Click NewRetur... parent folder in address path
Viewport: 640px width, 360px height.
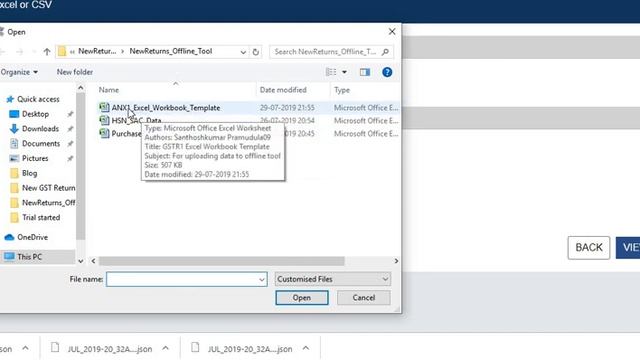[x=97, y=51]
